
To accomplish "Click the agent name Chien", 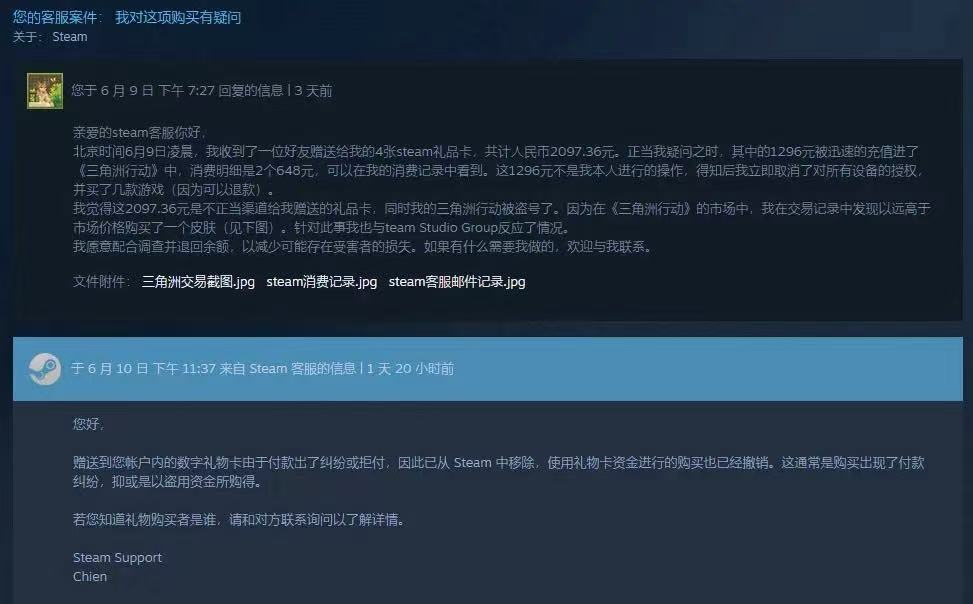I will click(x=90, y=577).
